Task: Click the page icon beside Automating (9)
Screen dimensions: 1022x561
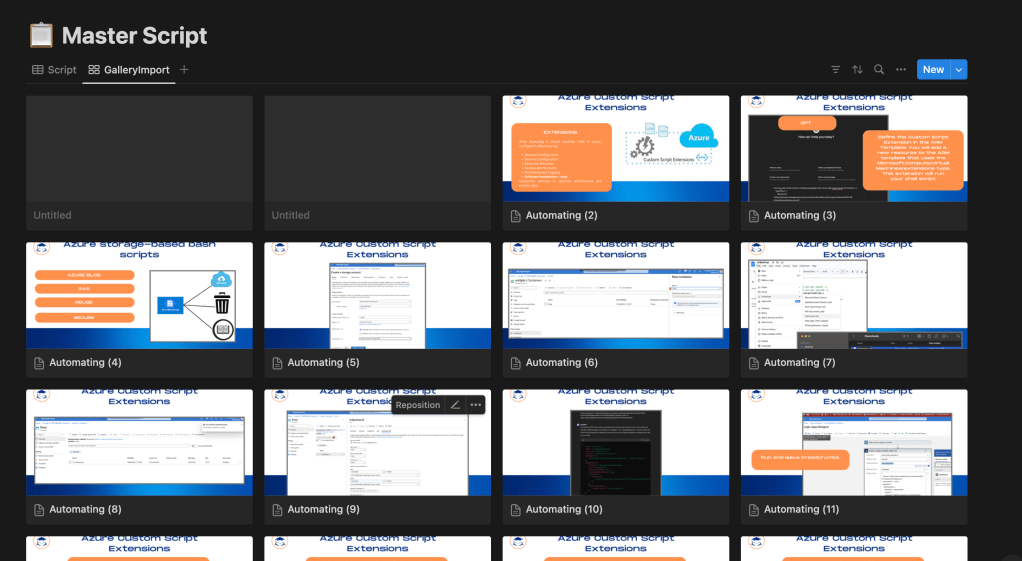Action: (278, 510)
